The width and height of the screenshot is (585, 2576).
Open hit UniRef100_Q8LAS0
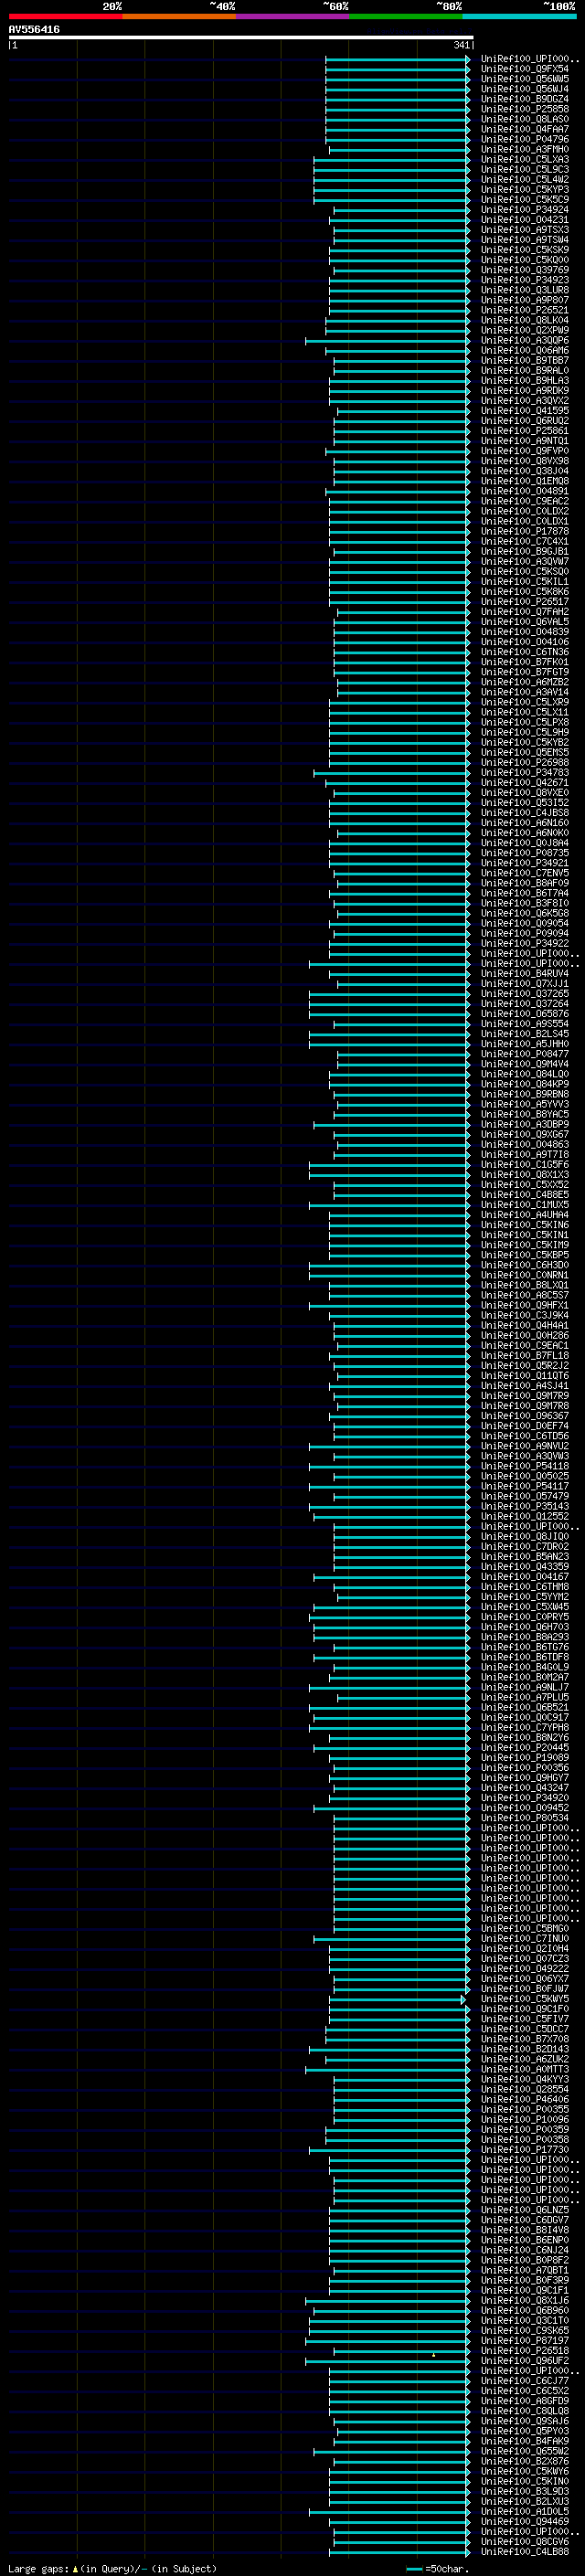[x=525, y=119]
